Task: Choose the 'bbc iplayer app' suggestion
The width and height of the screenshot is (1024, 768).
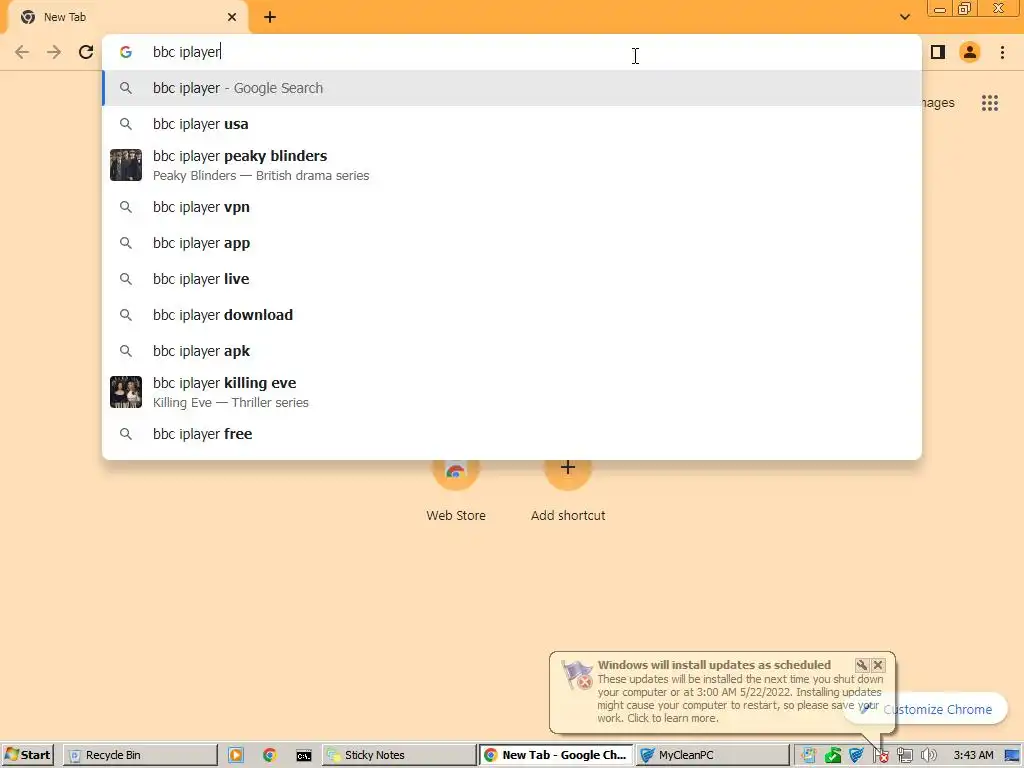Action: pos(512,243)
